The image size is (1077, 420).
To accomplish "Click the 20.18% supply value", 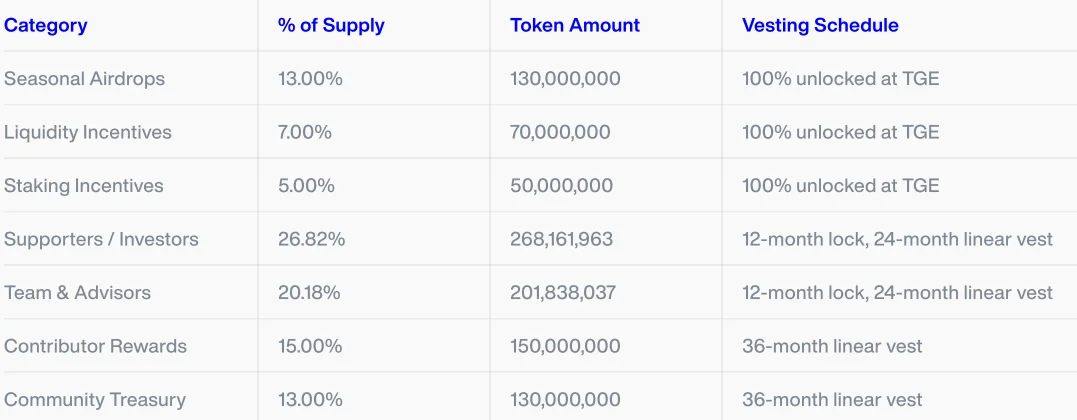I will (x=309, y=293).
